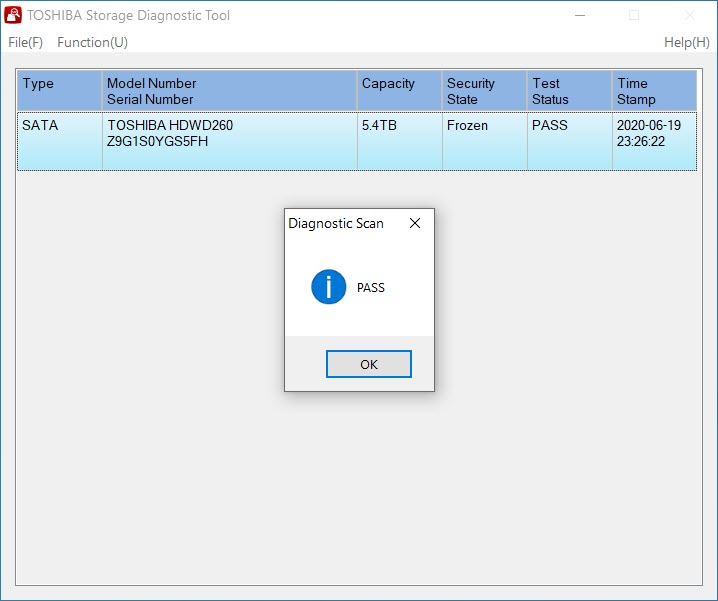Click the Time Stamp column header
This screenshot has width=718, height=601.
pos(654,91)
